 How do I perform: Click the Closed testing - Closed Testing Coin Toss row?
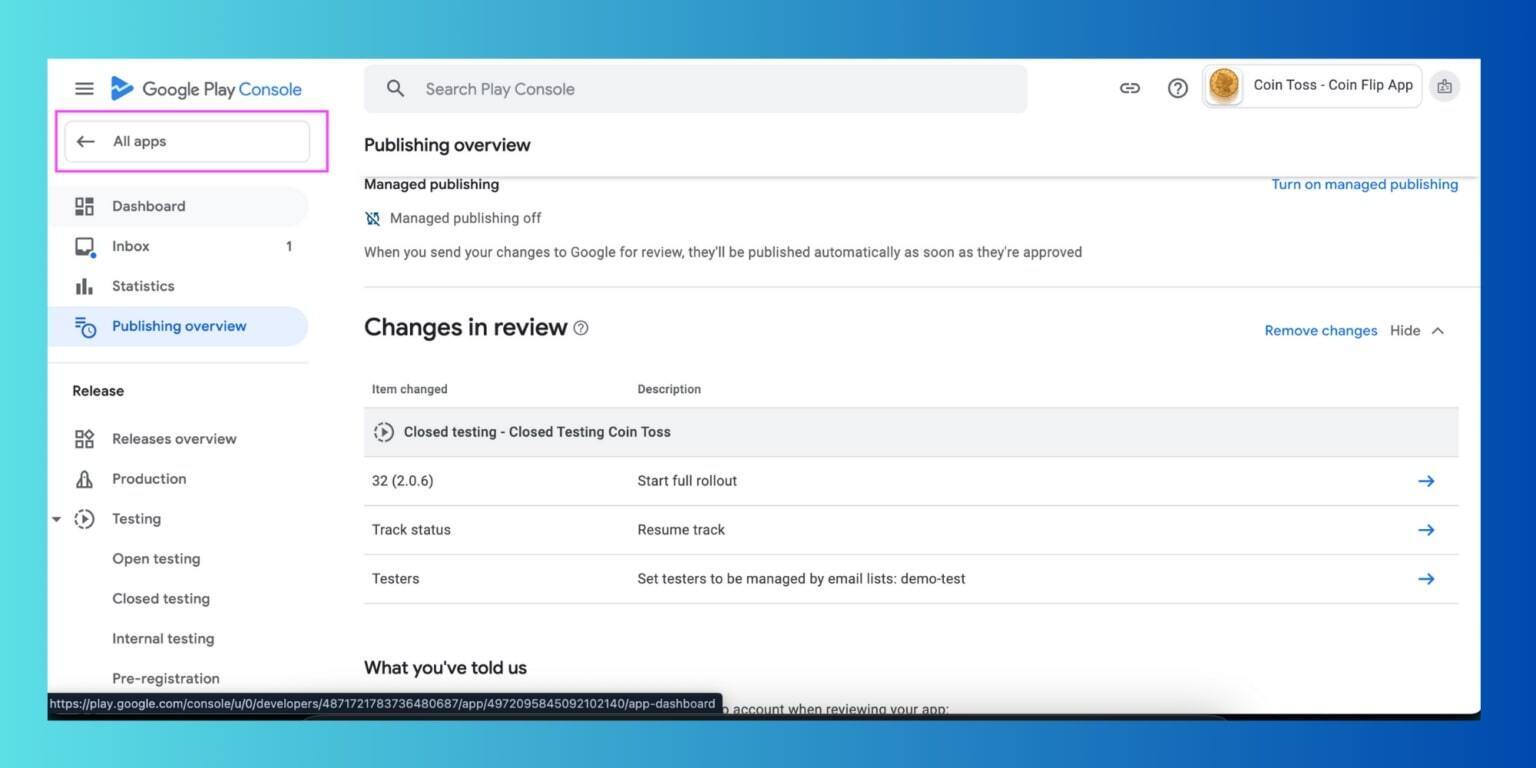coord(911,432)
